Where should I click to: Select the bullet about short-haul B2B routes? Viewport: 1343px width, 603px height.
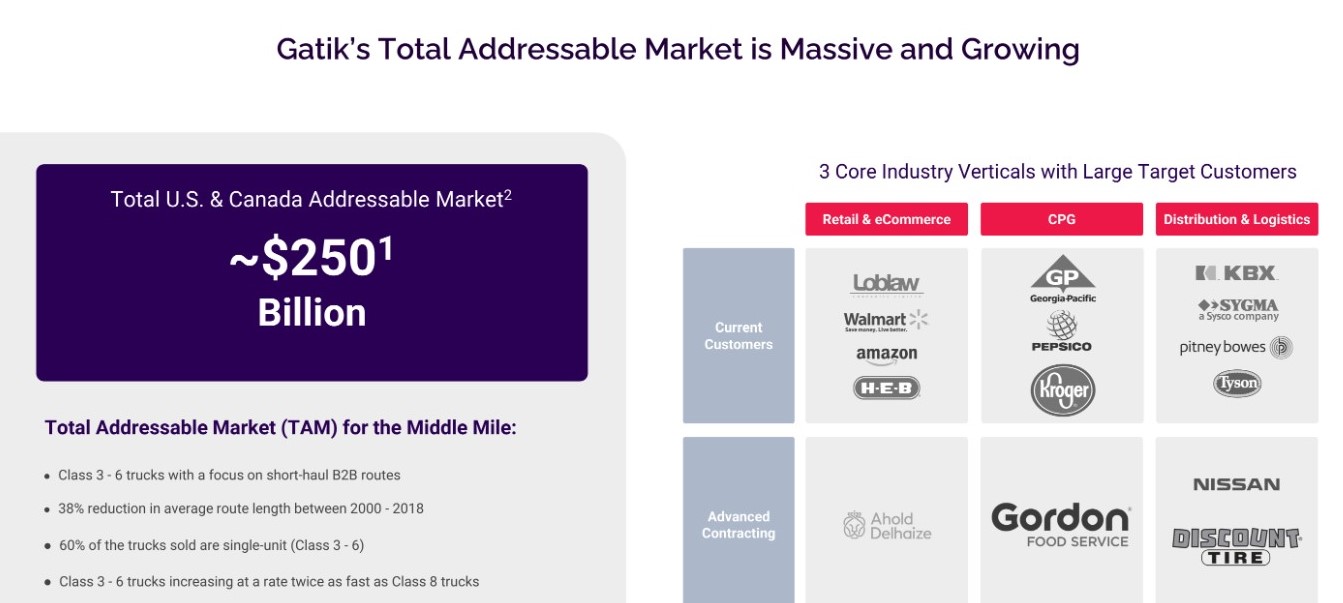click(229, 475)
